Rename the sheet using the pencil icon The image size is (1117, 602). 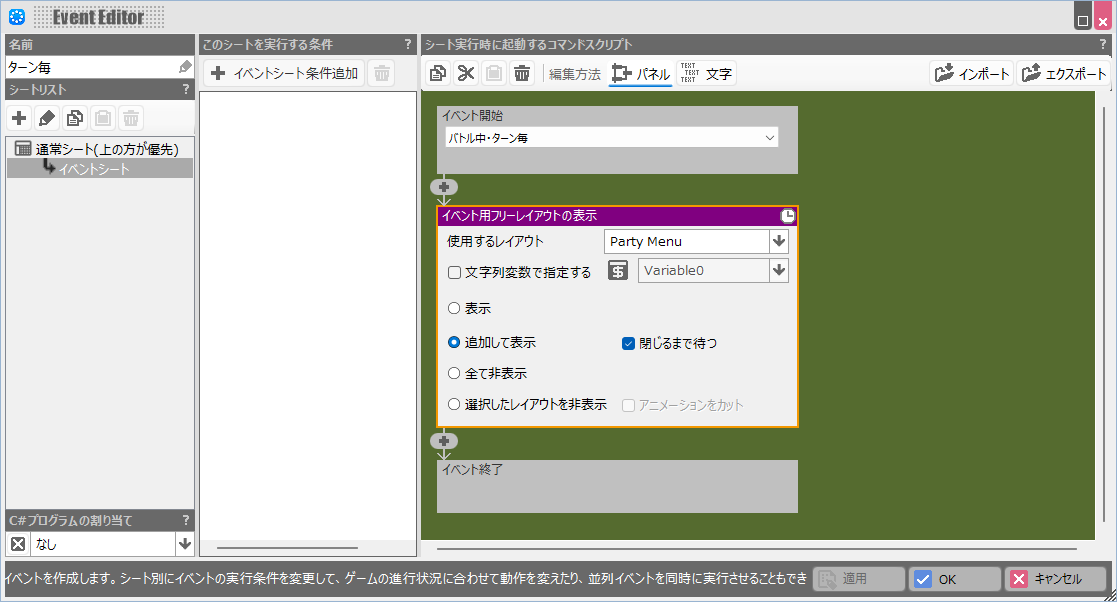click(46, 117)
